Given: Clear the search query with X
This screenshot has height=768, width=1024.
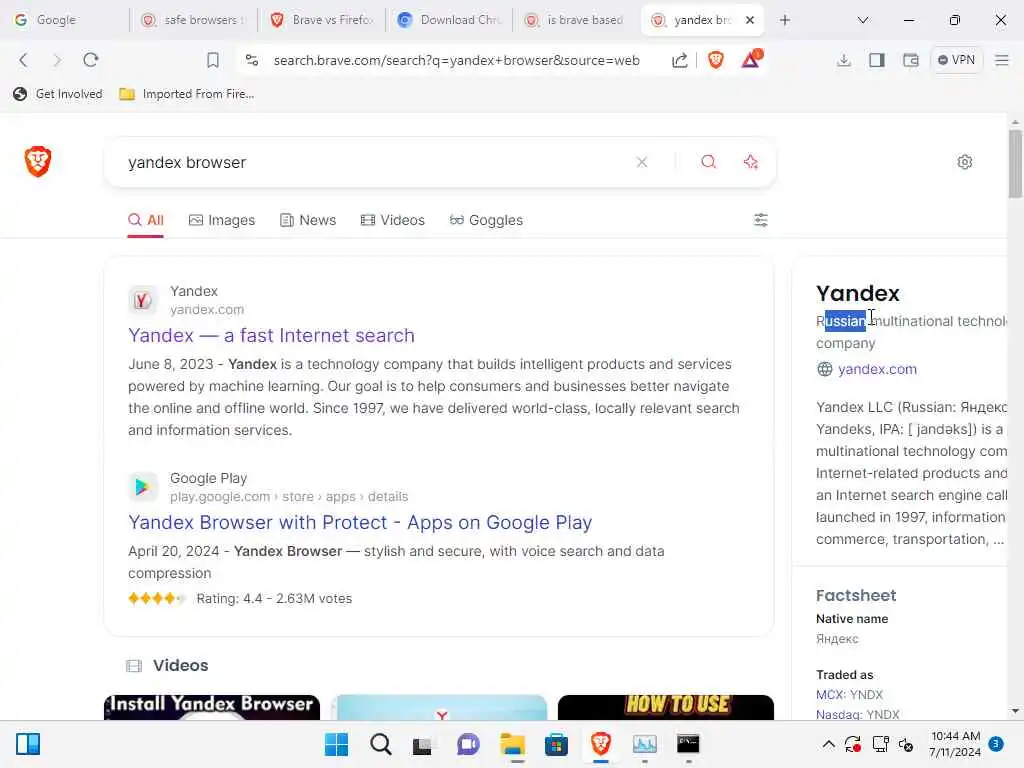Looking at the screenshot, I should click(x=642, y=162).
